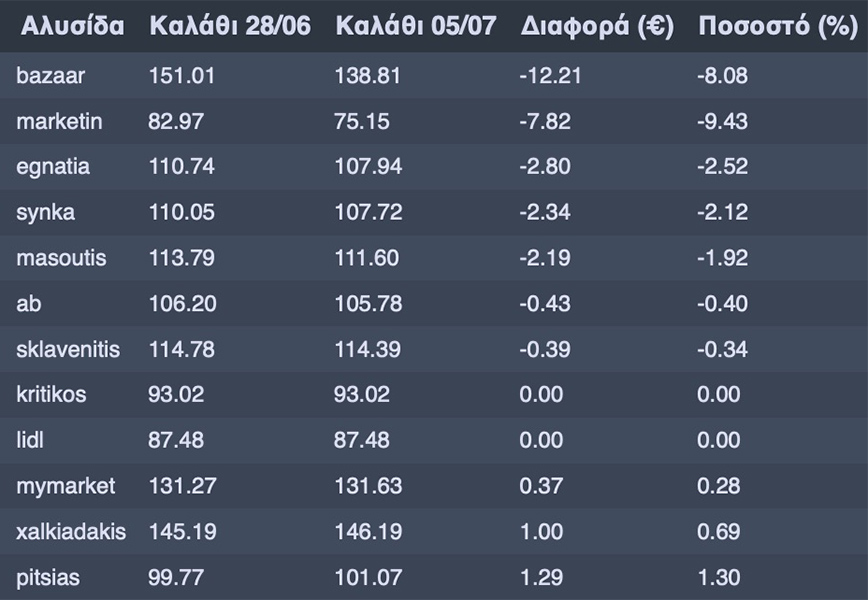
Task: Click the kritikos chain name
Action: tap(51, 394)
